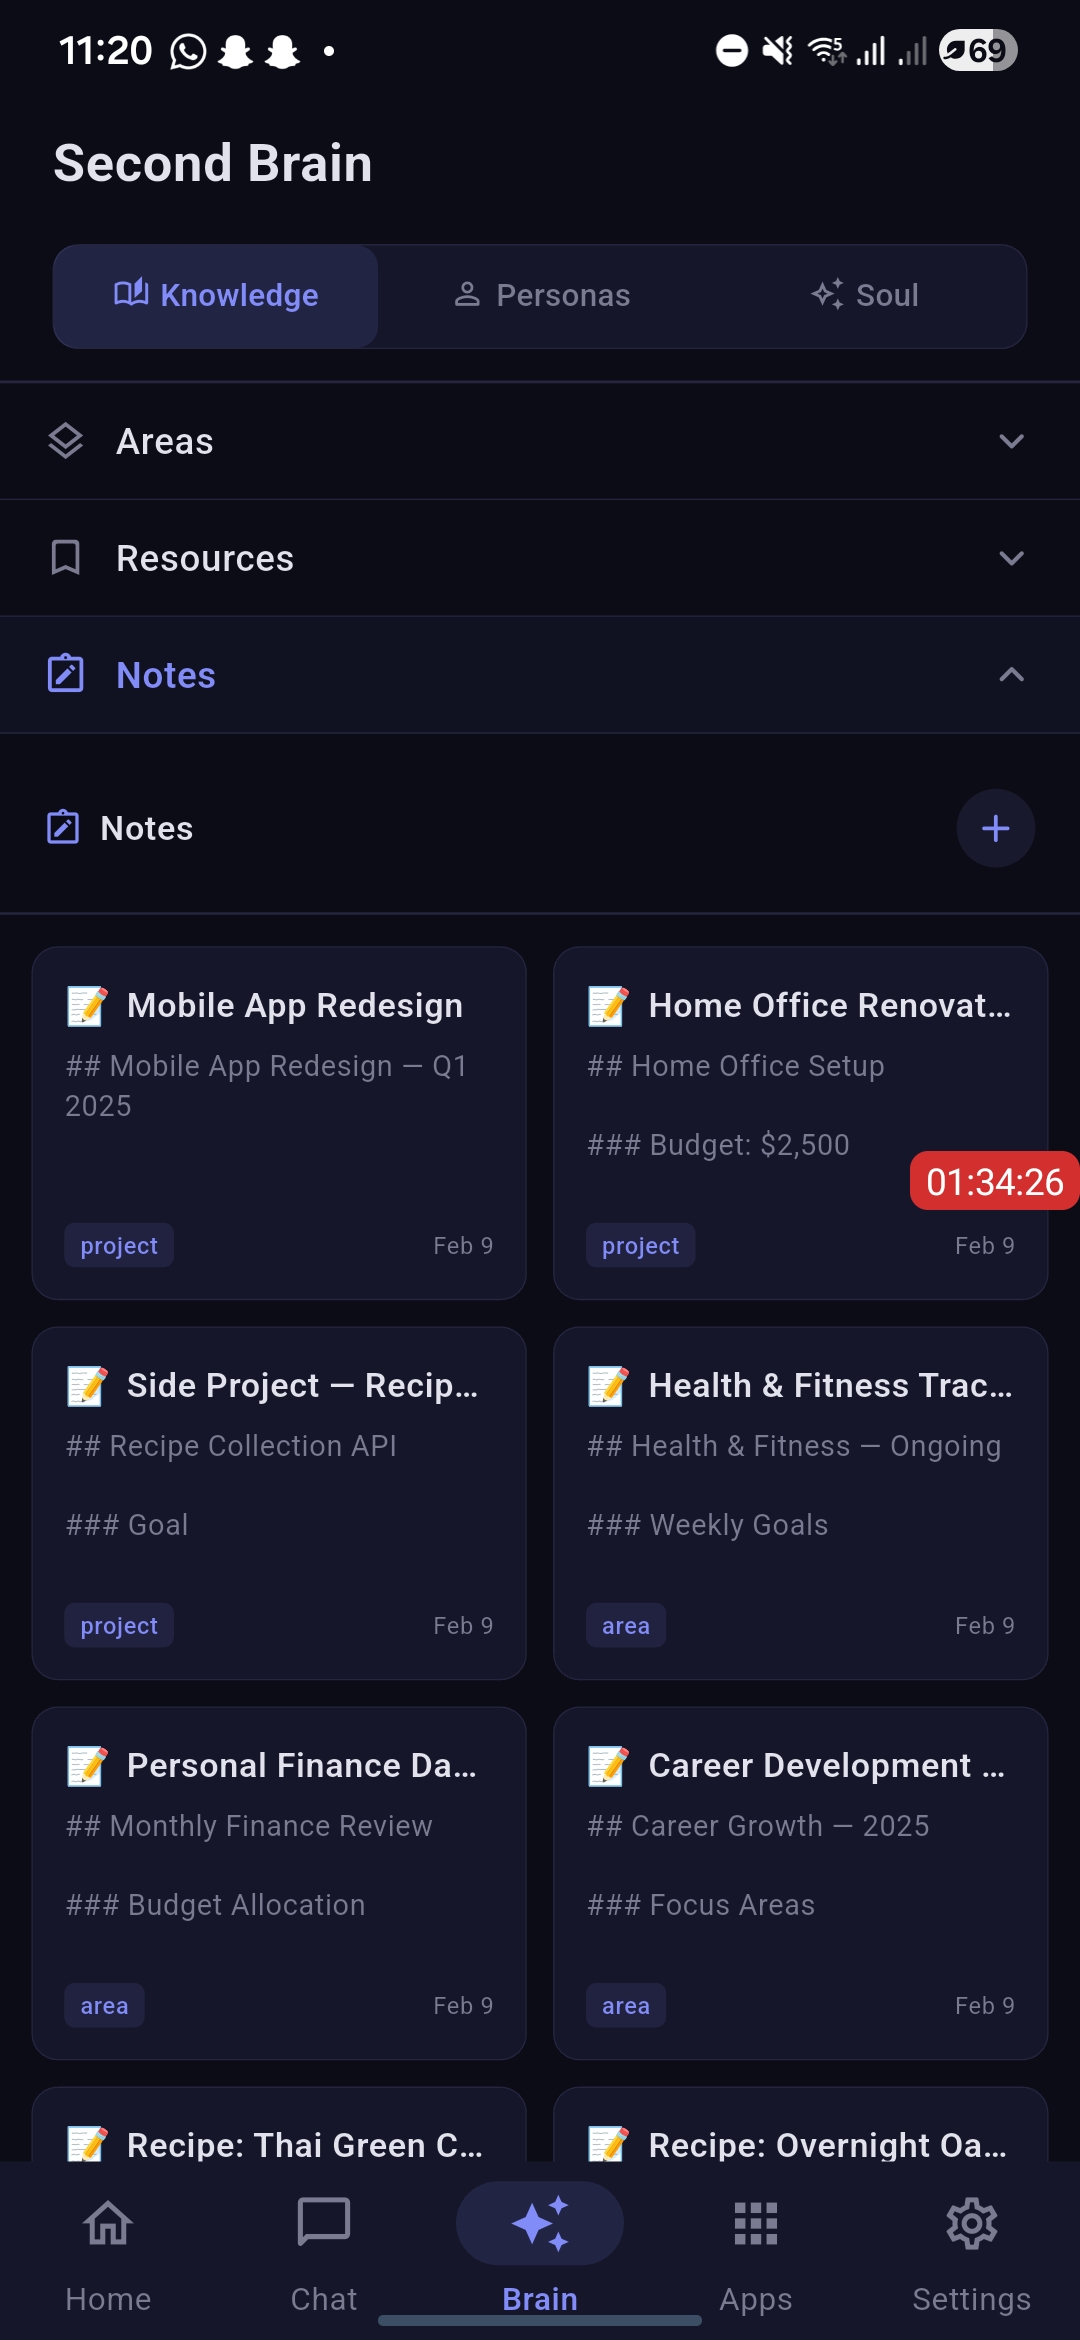Open the Home Office Renovat... note

pos(800,1123)
